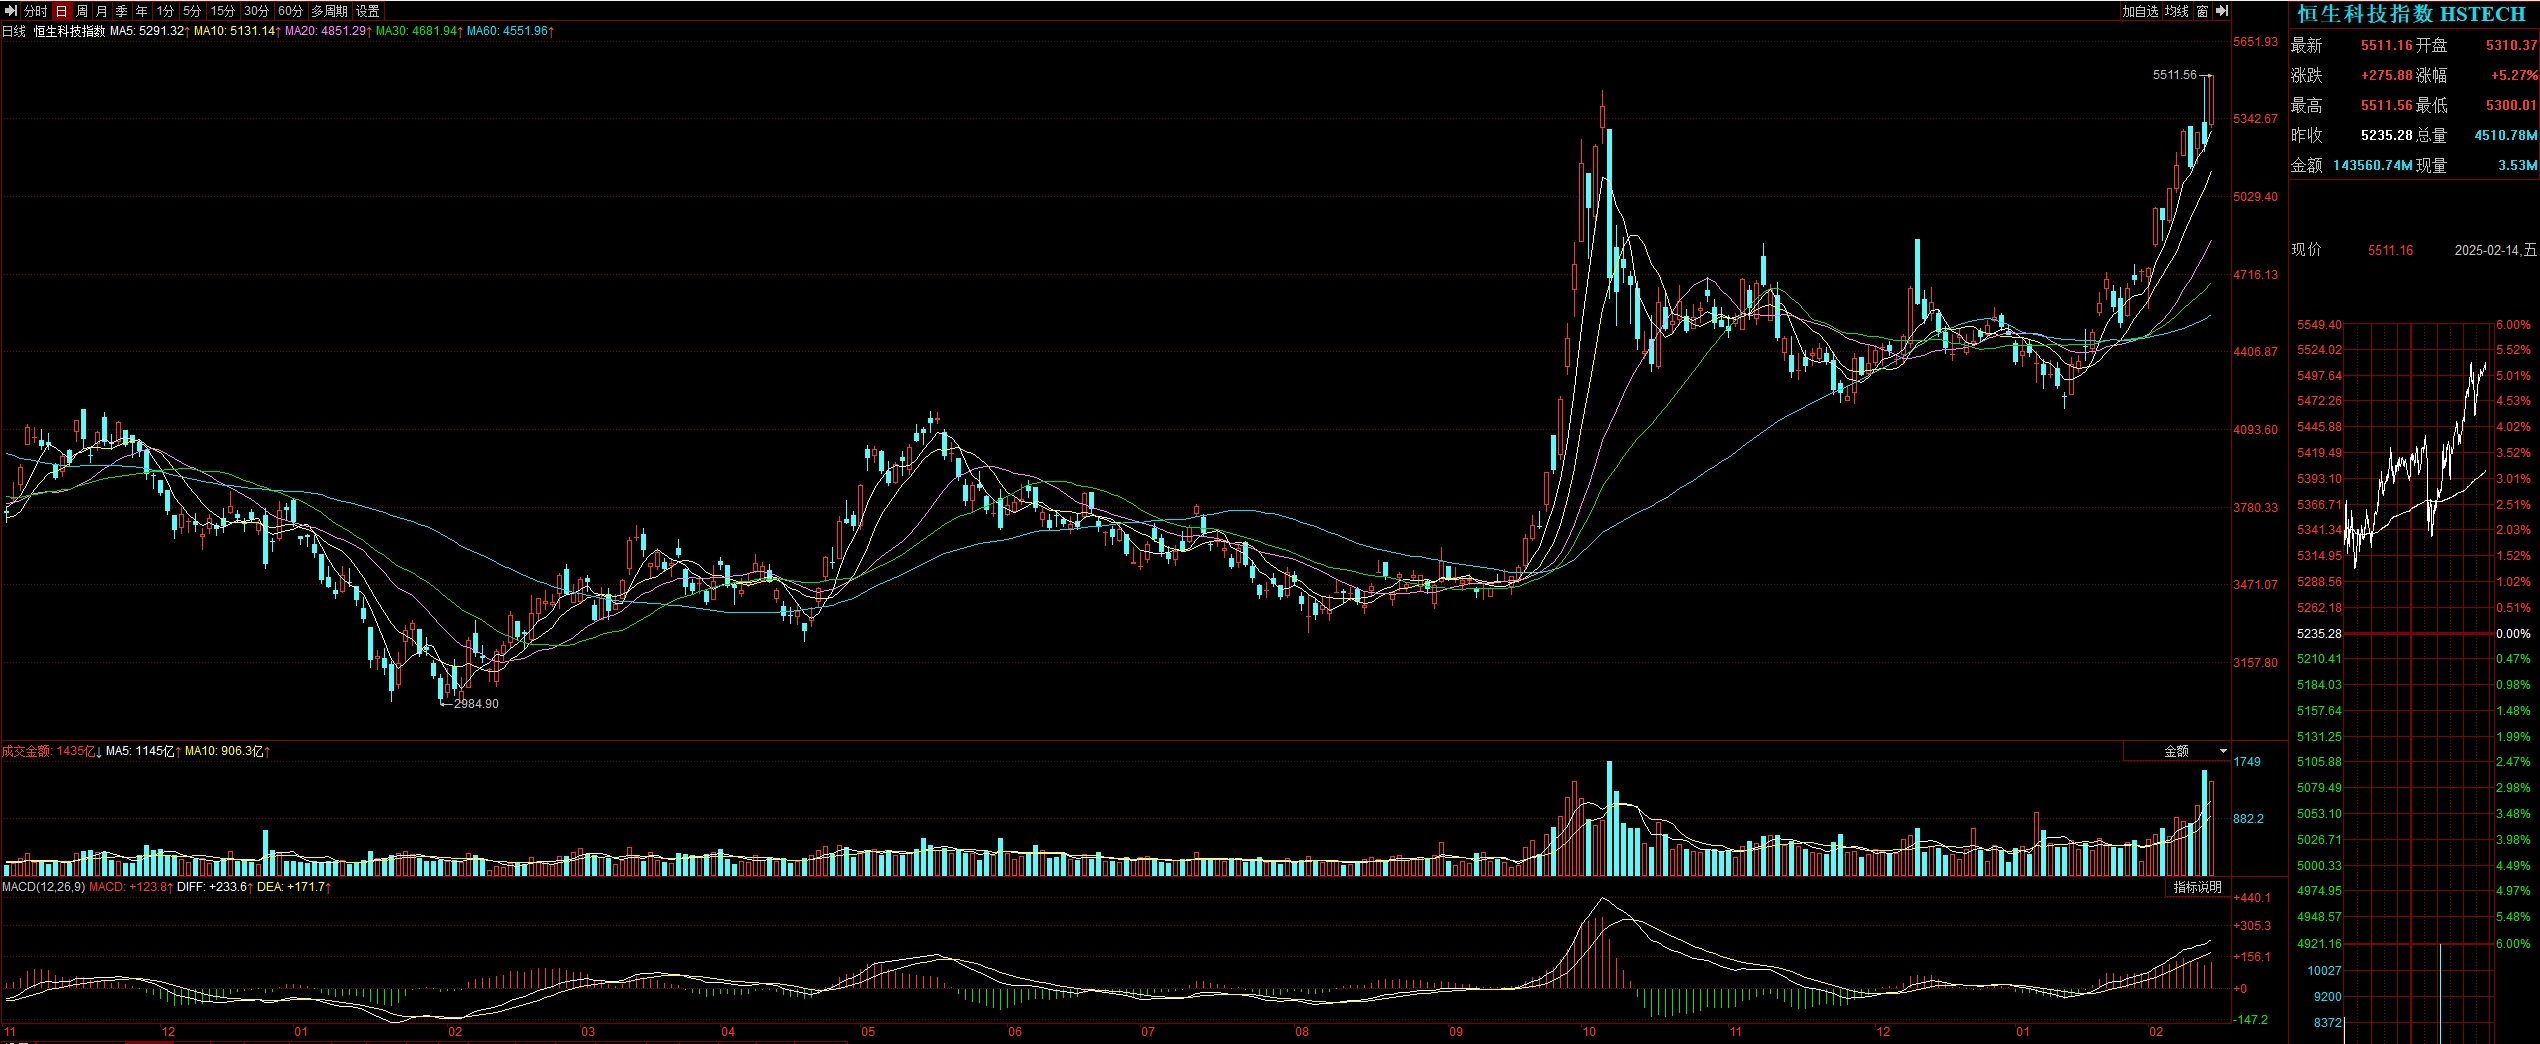Image resolution: width=2540 pixels, height=1044 pixels.
Task: Choose the 1分 one-minute chart
Action: coord(166,11)
